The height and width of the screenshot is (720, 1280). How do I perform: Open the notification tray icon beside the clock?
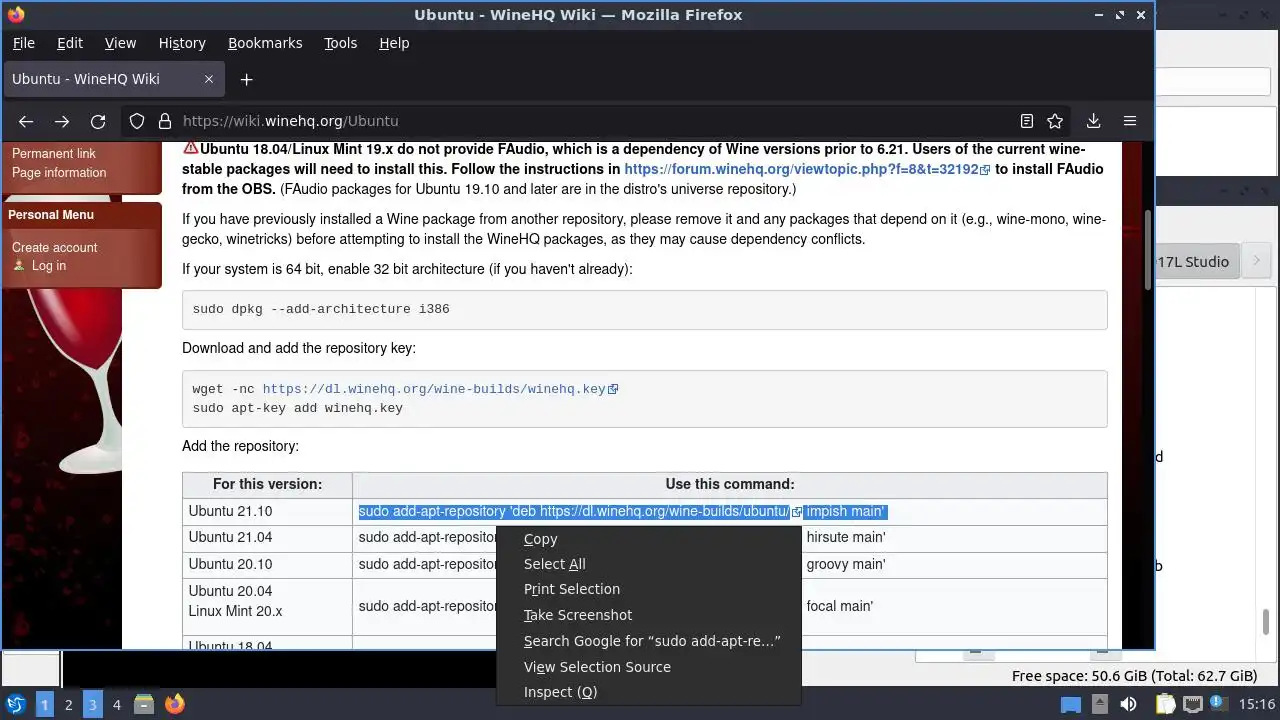coord(1219,705)
